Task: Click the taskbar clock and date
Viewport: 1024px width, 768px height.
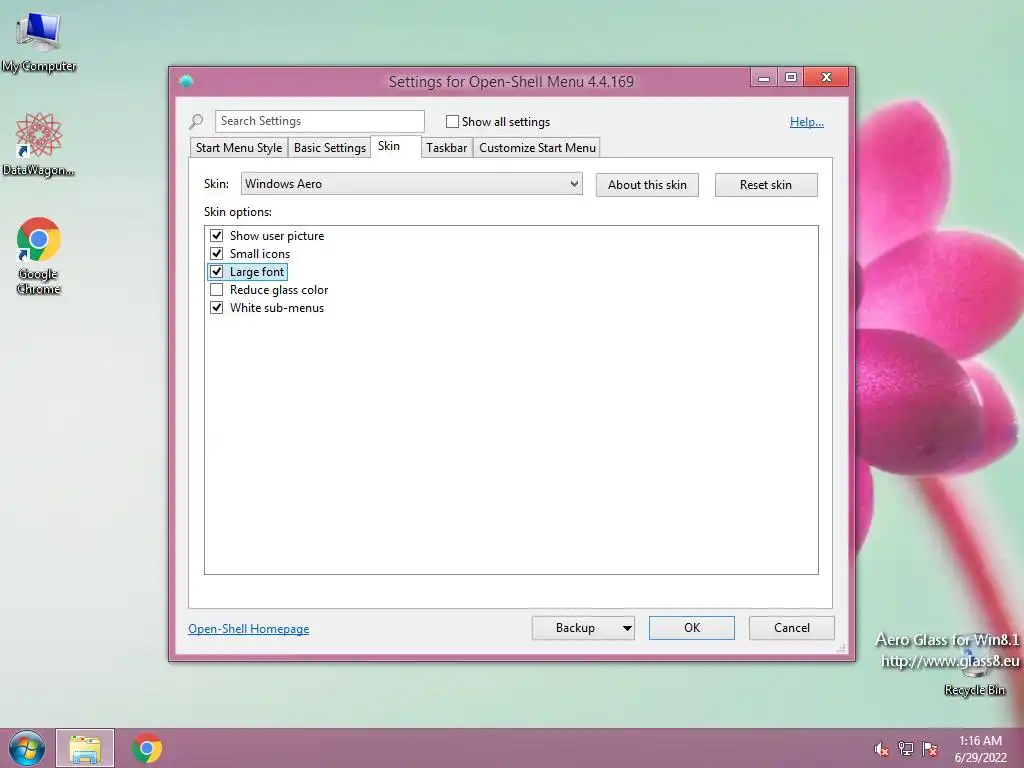Action: pyautogui.click(x=980, y=749)
